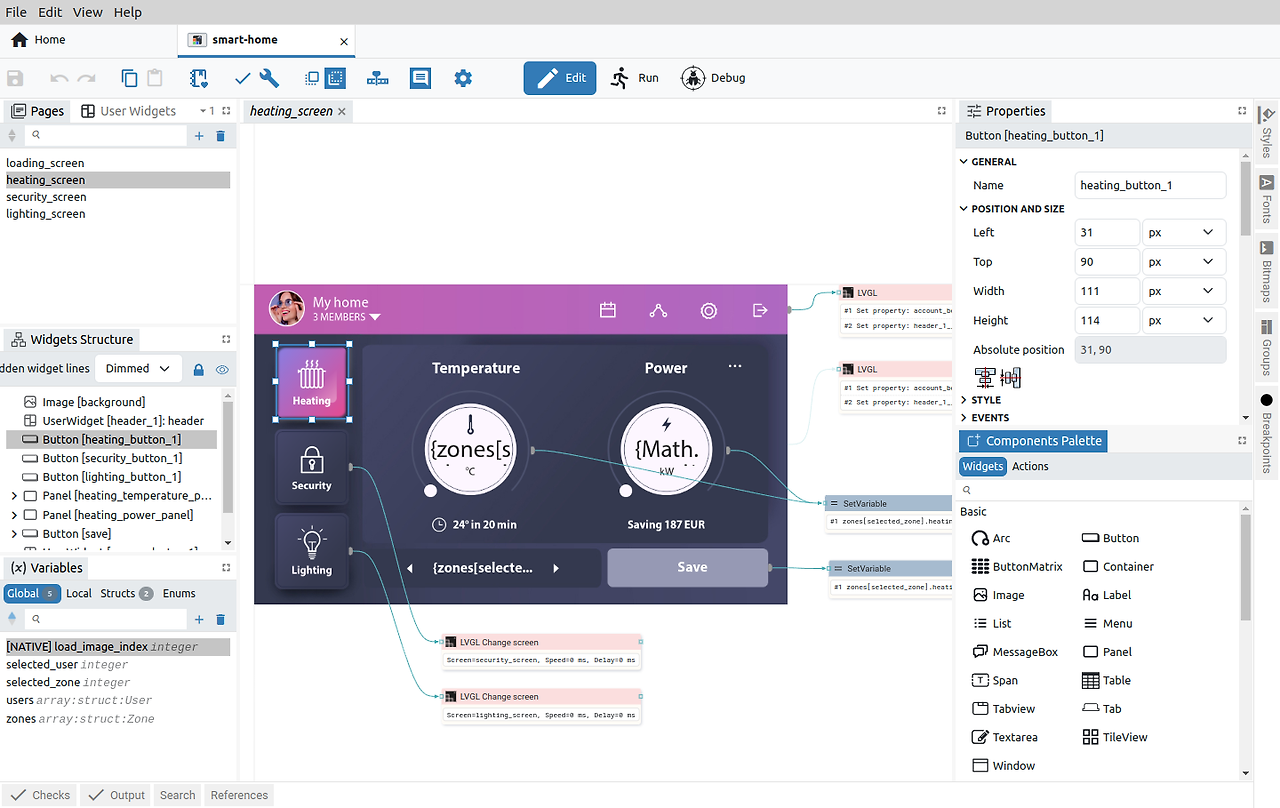This screenshot has width=1280, height=808.
Task: Open Height unit px dropdown
Action: tap(1184, 320)
